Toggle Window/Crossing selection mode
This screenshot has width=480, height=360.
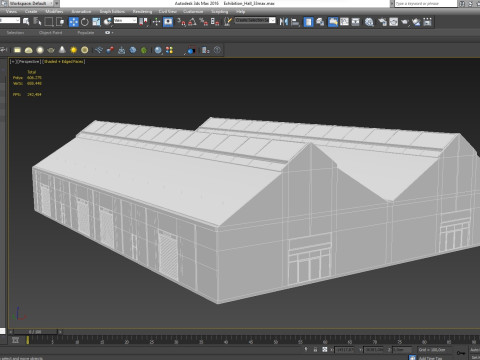pos(60,22)
